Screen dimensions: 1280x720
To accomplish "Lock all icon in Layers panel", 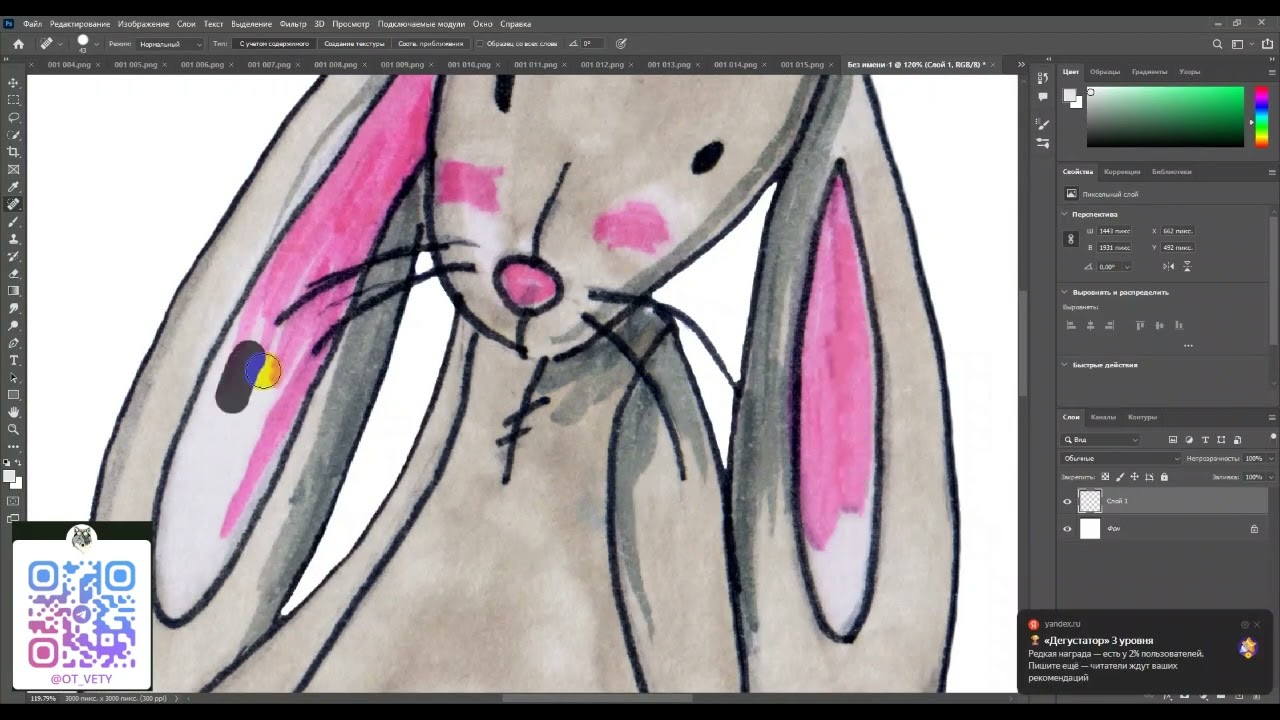I will 1164,477.
